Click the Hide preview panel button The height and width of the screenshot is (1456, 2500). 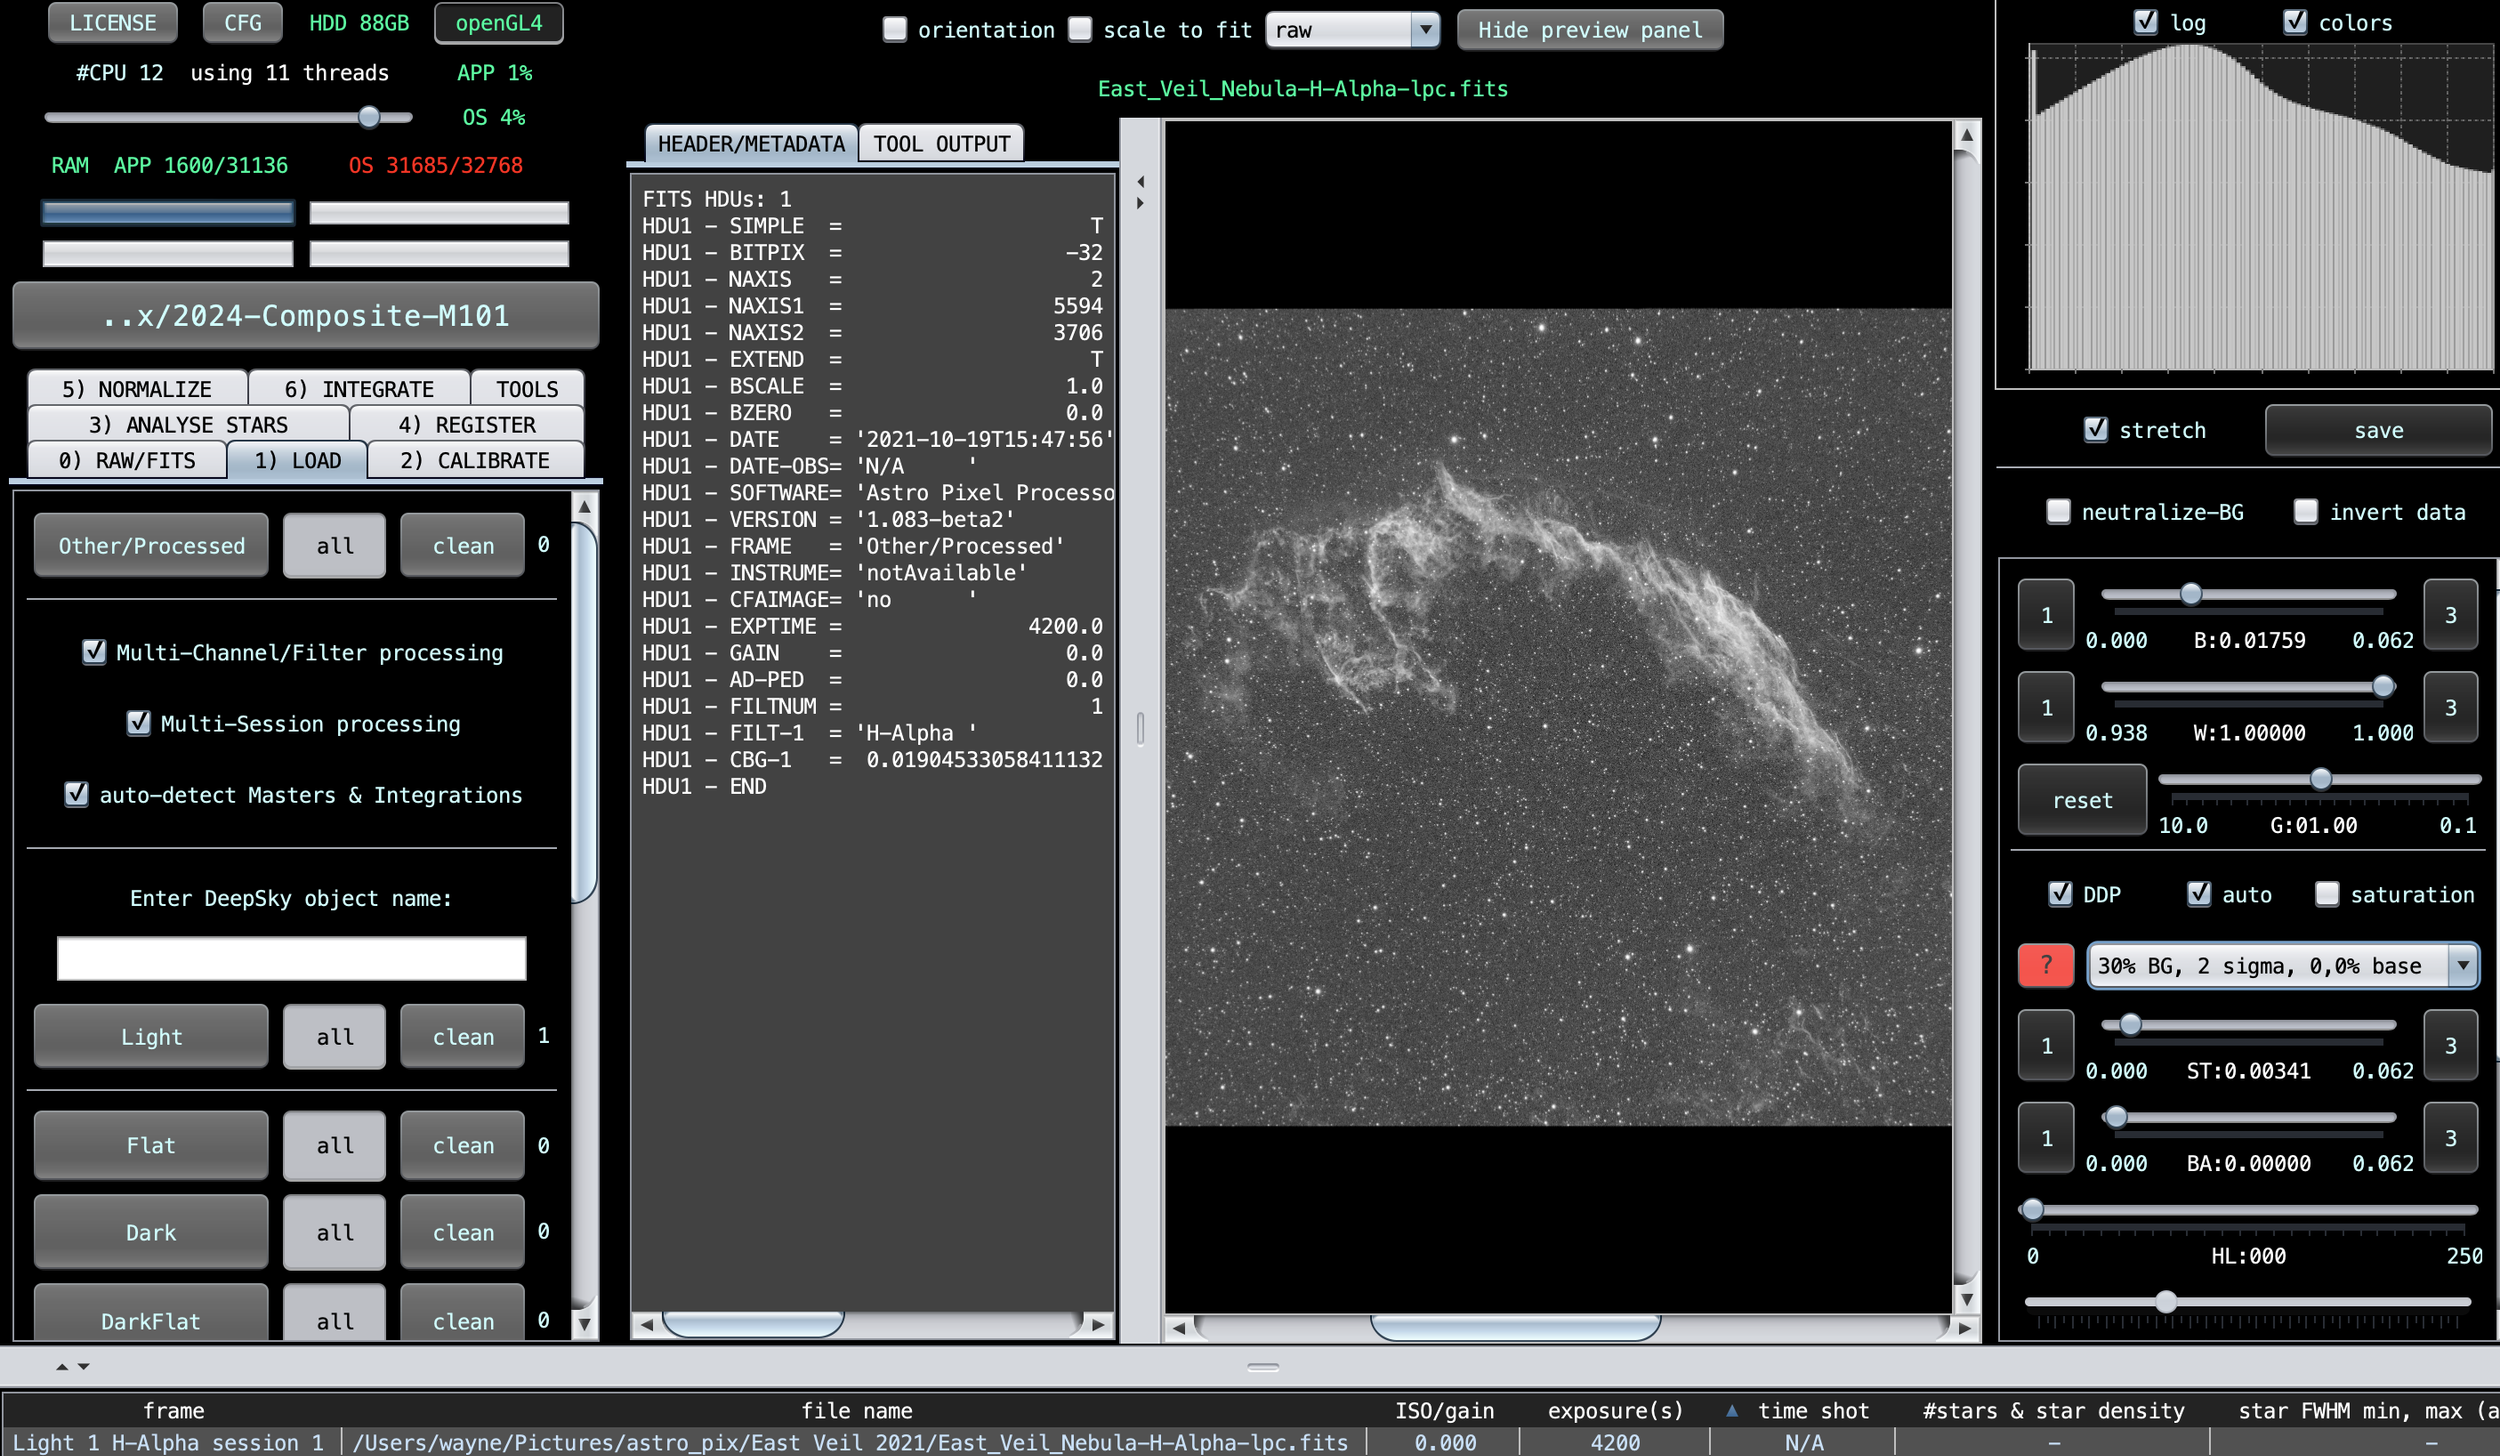(x=1589, y=30)
